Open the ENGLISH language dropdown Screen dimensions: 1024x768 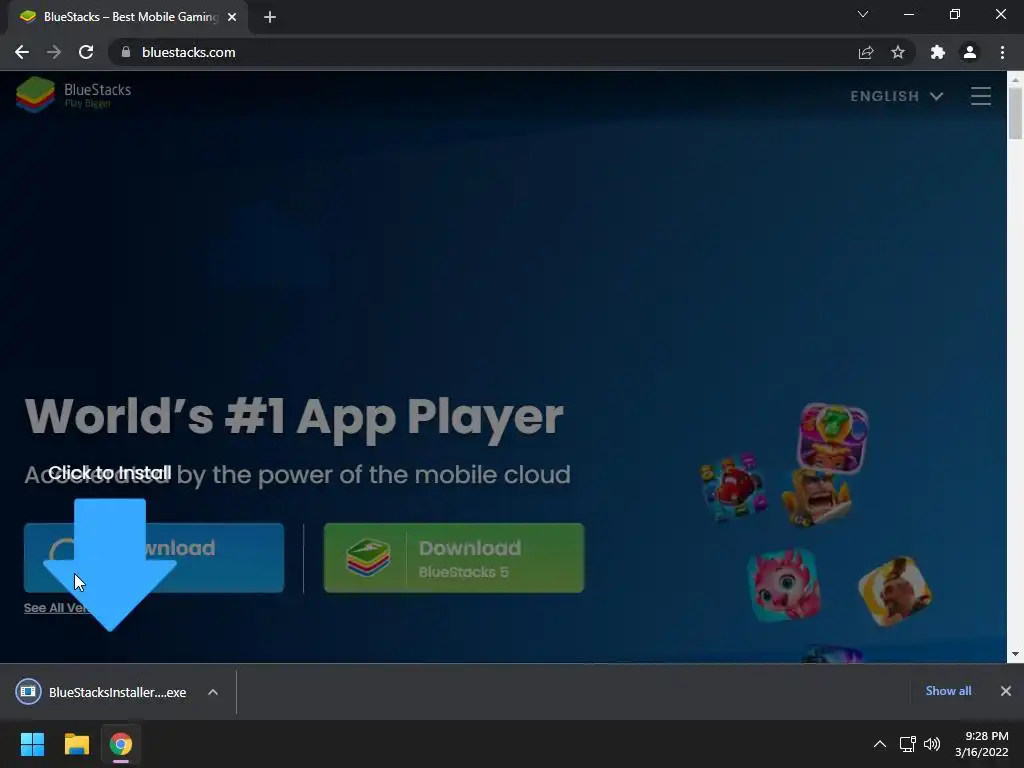pos(897,96)
